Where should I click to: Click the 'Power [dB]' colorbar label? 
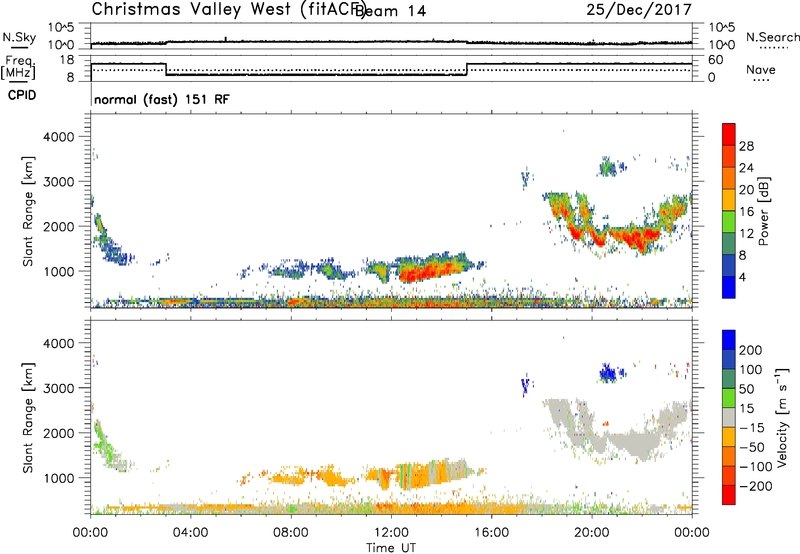coord(763,211)
